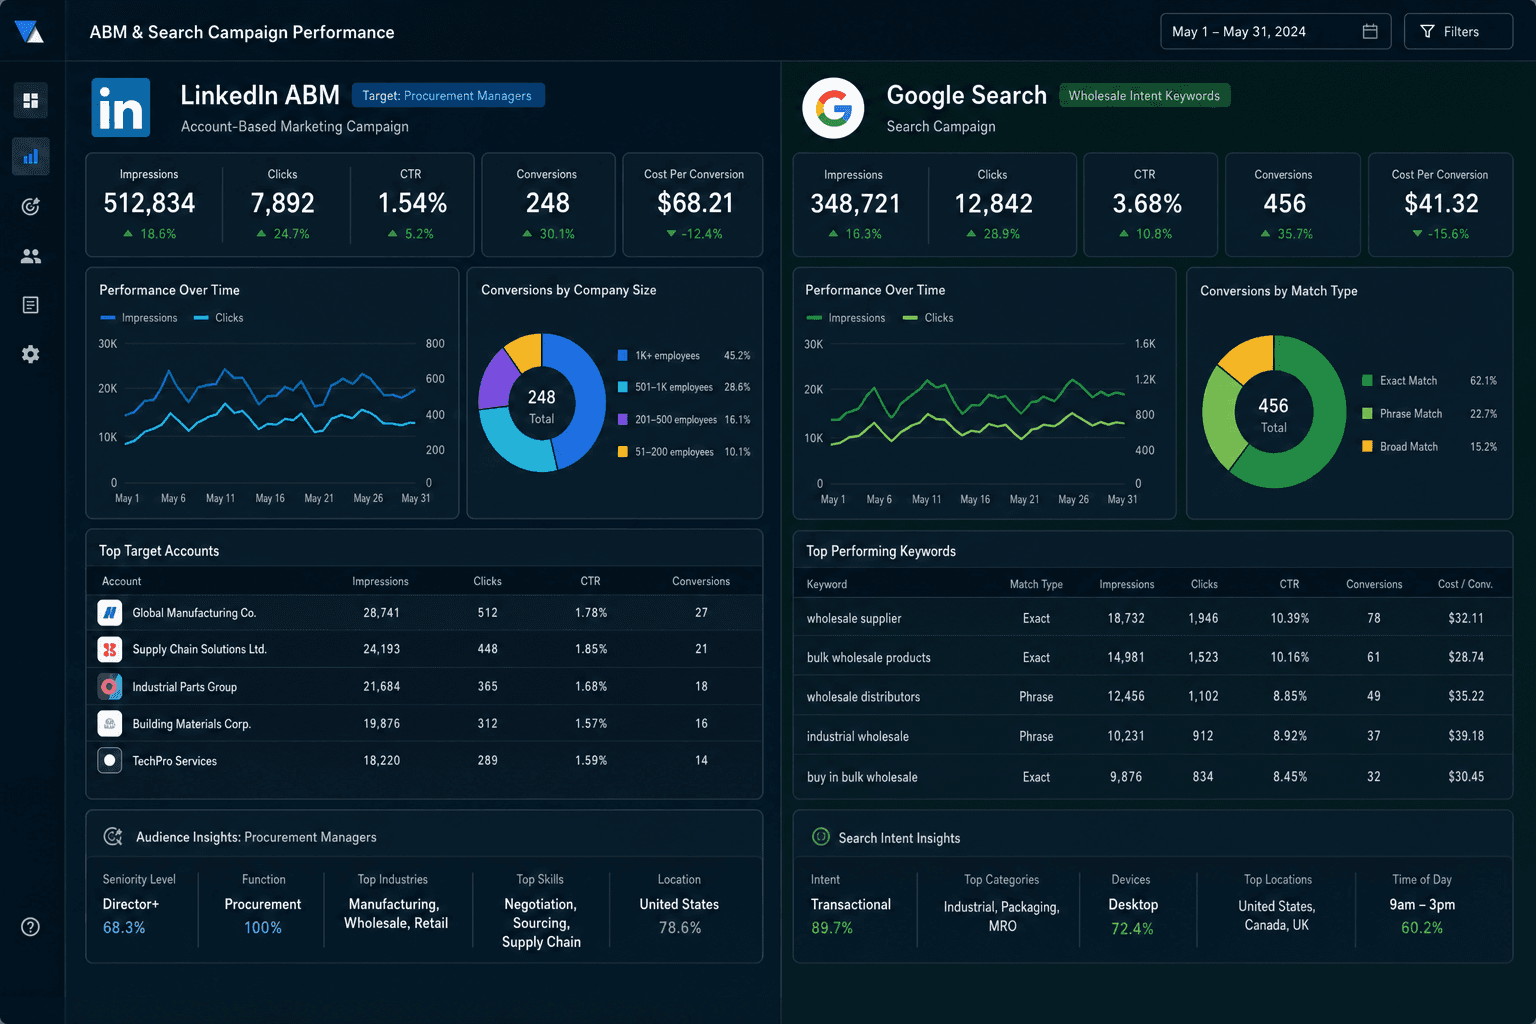Sort keywords by Cost / Conv. header

tap(1465, 584)
